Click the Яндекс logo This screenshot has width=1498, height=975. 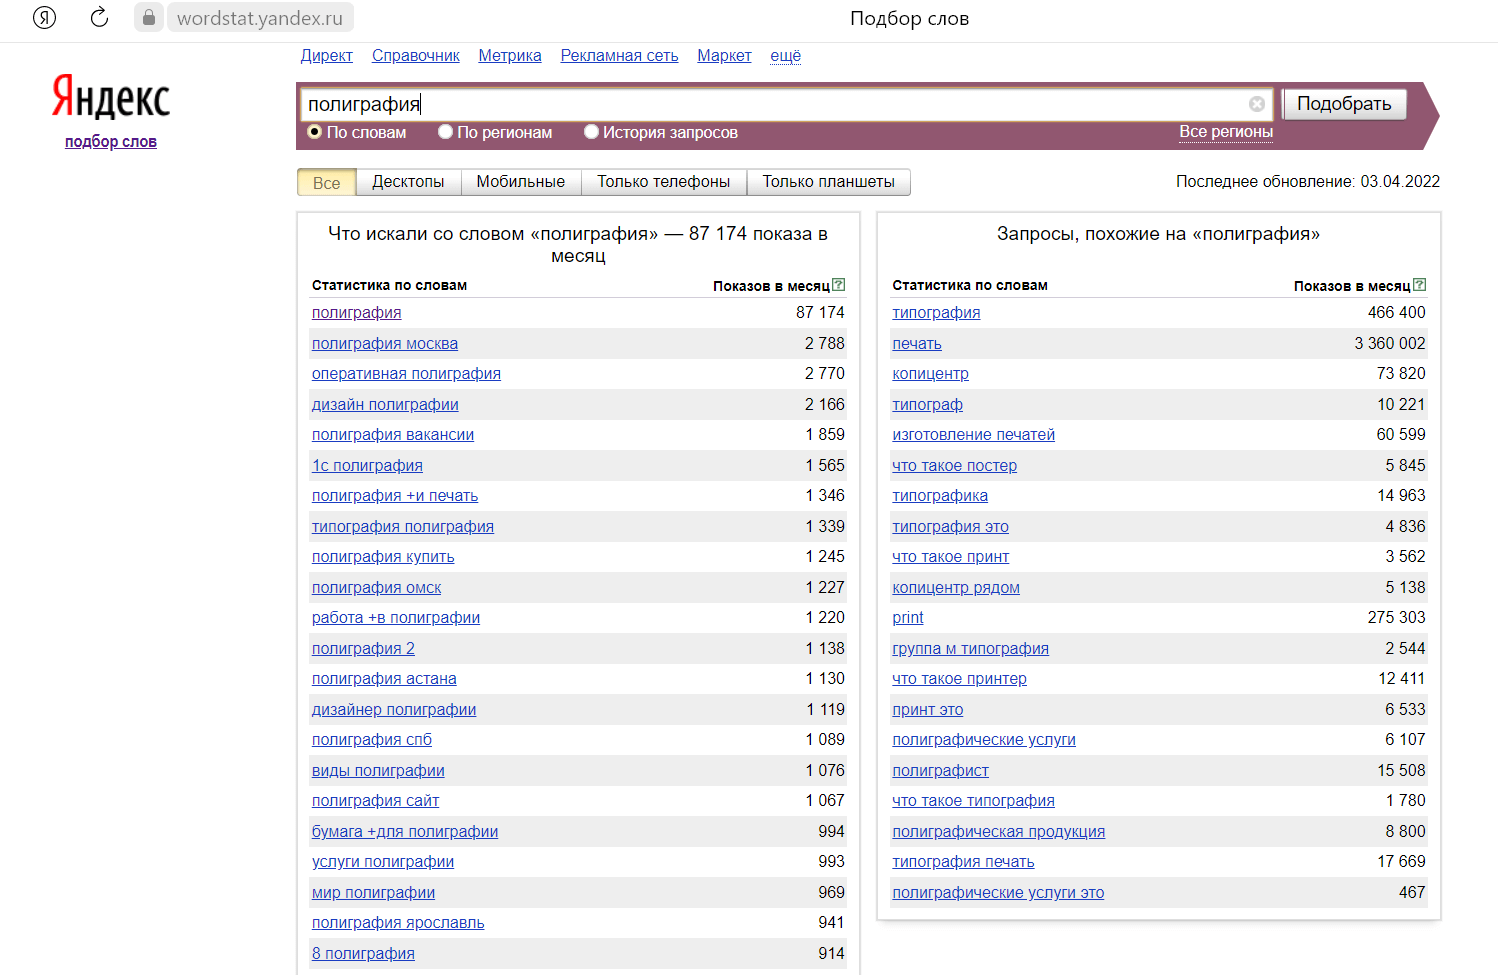(x=111, y=97)
